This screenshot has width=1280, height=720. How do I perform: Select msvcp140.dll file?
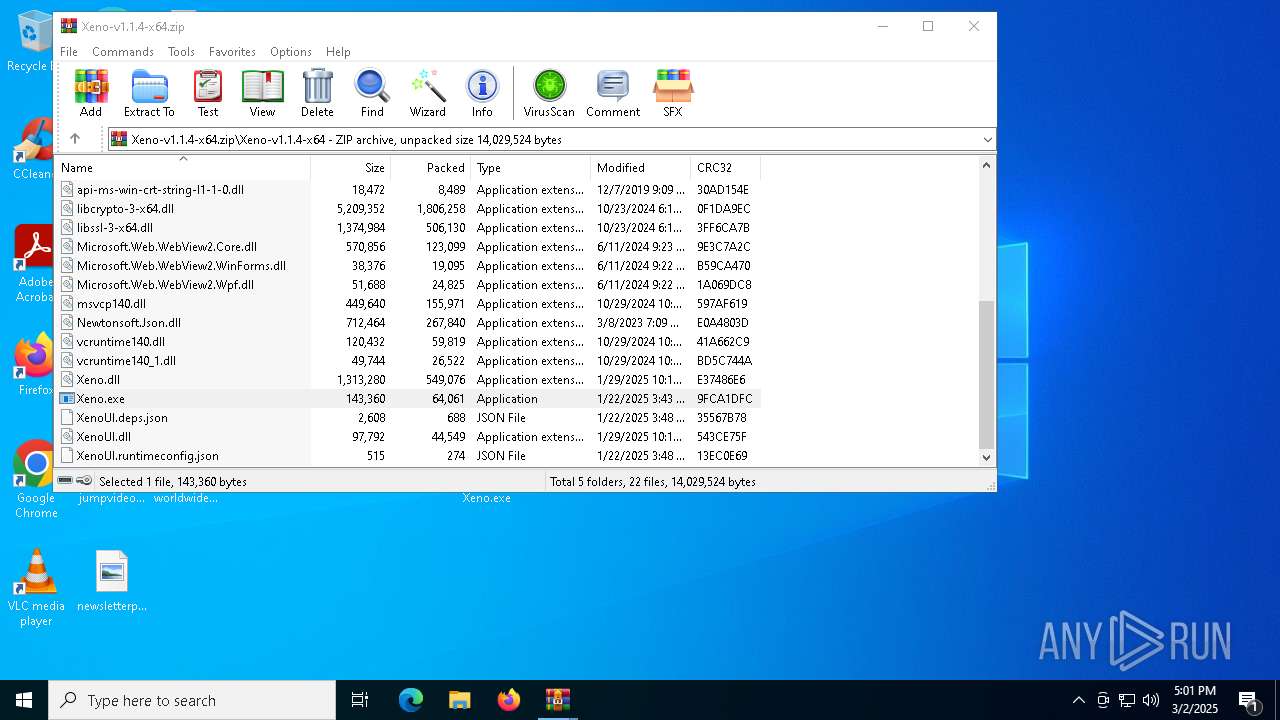coord(408,303)
